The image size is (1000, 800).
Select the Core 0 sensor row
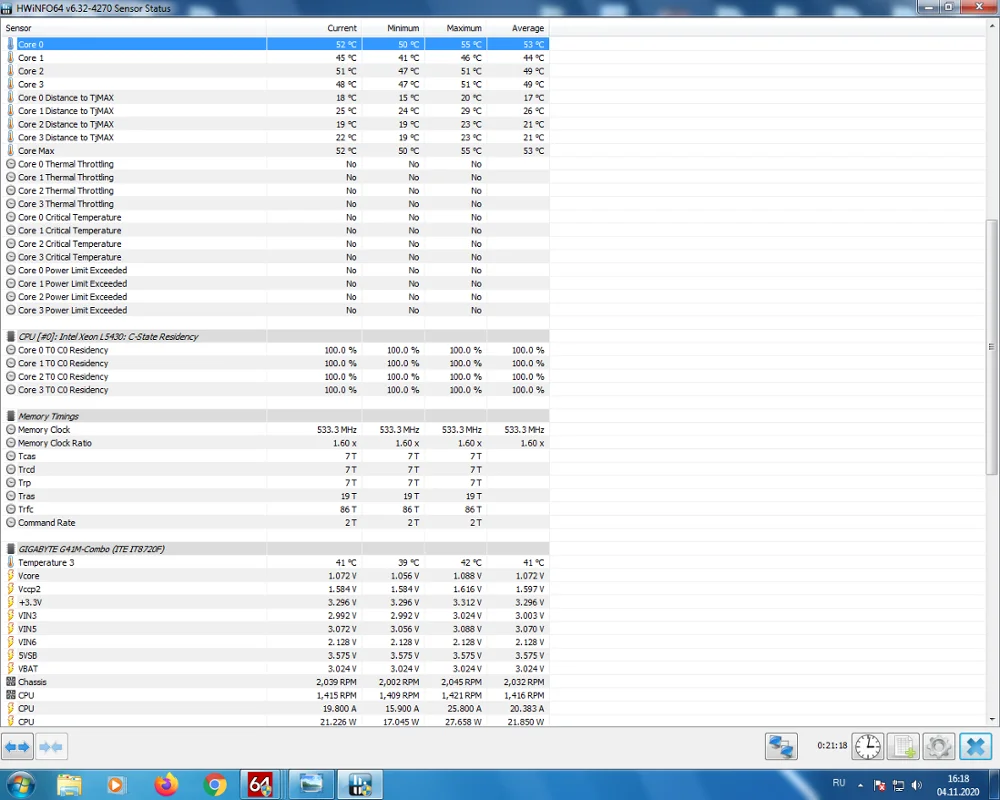click(x=275, y=44)
